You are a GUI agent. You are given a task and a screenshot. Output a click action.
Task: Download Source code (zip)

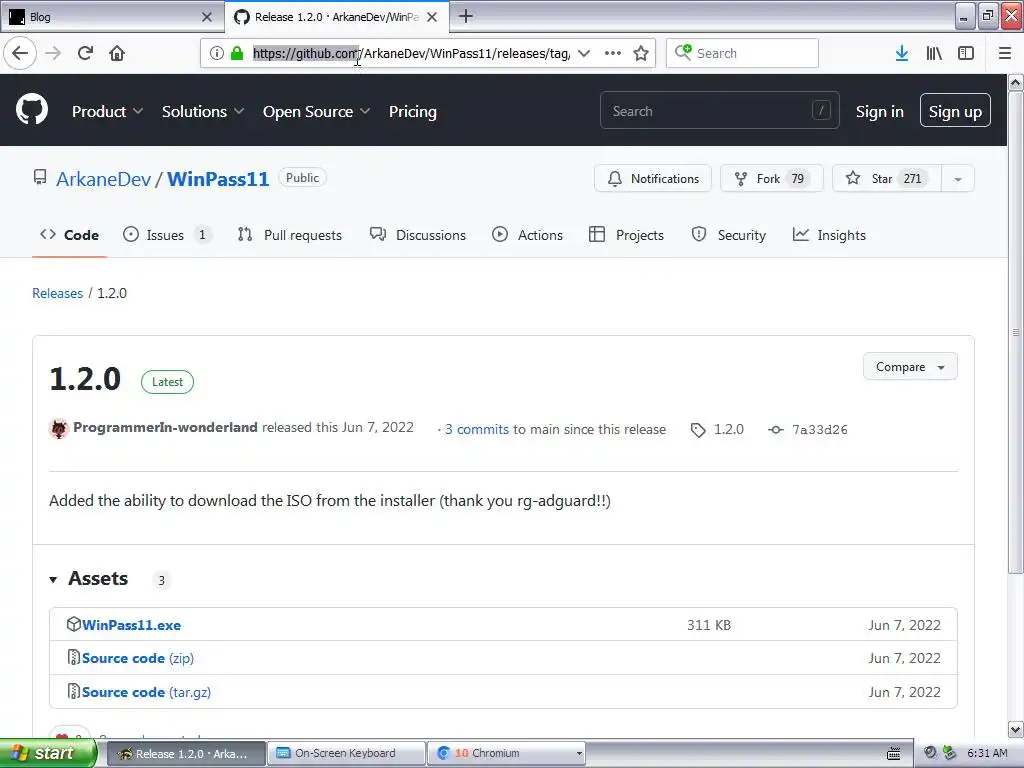[138, 658]
